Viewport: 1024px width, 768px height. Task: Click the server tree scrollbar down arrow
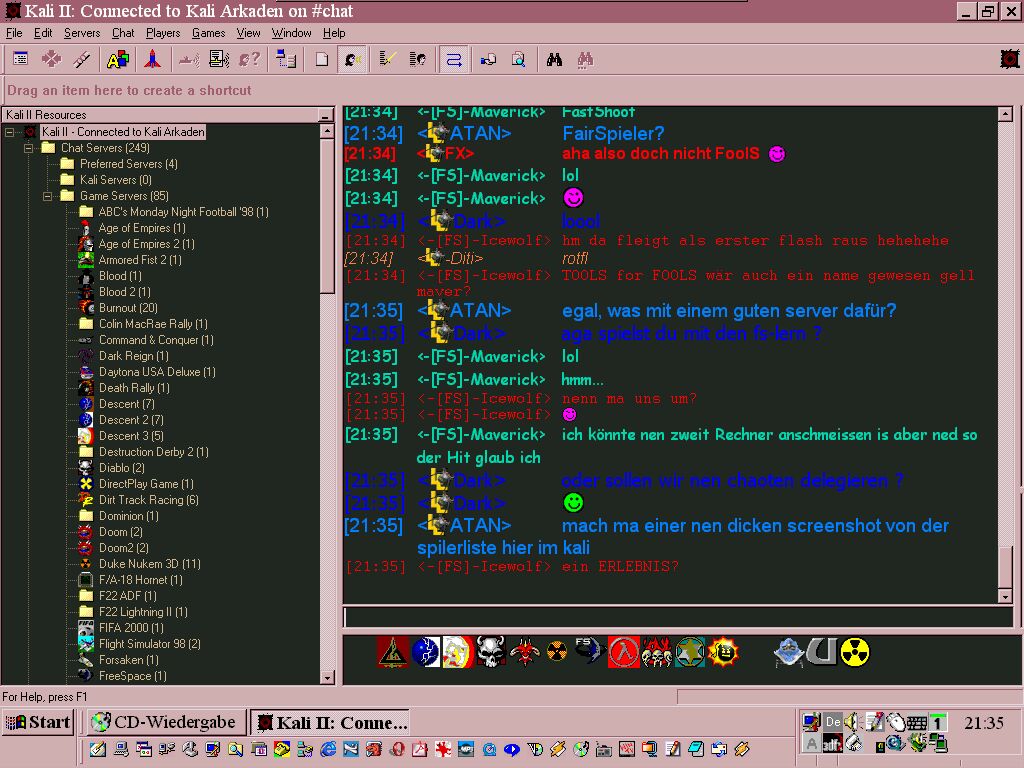click(328, 677)
